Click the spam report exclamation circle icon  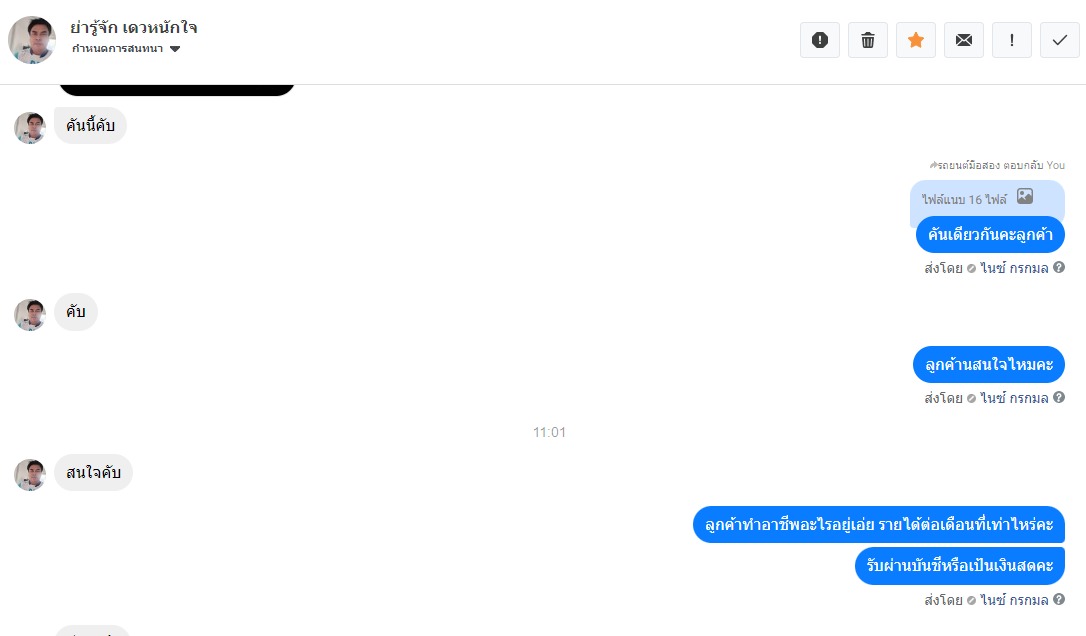point(820,40)
